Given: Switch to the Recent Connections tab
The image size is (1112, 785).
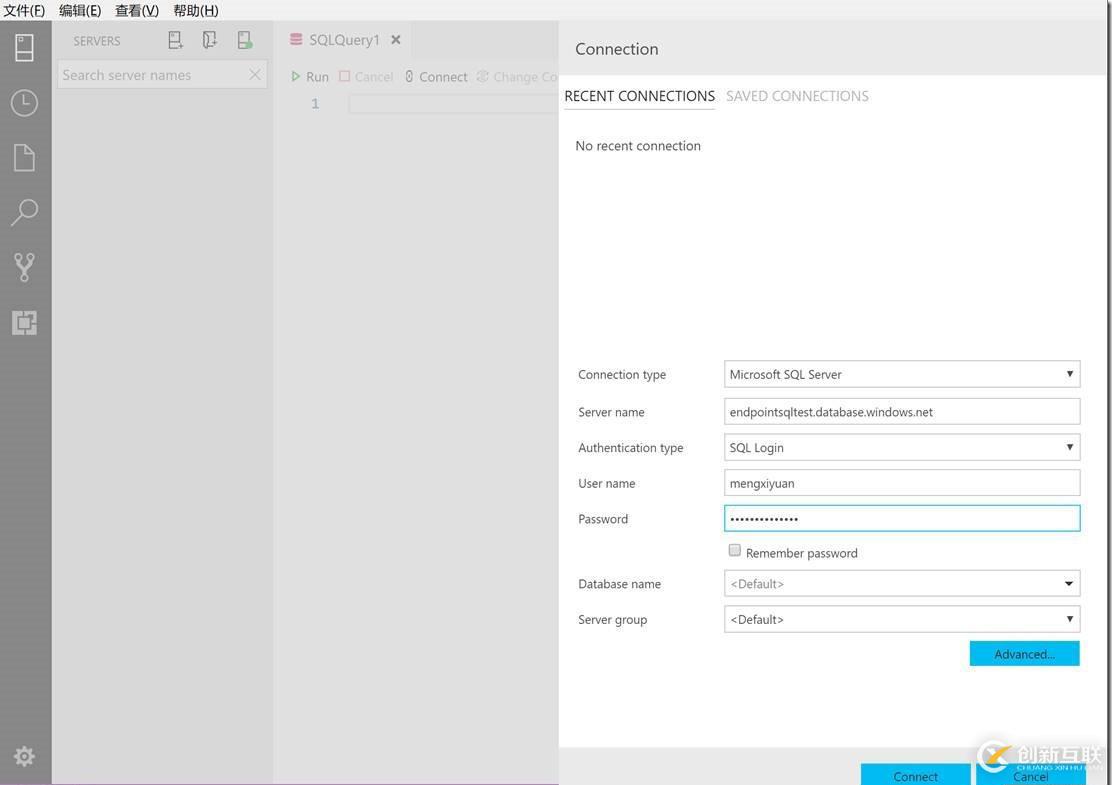Looking at the screenshot, I should (x=639, y=96).
